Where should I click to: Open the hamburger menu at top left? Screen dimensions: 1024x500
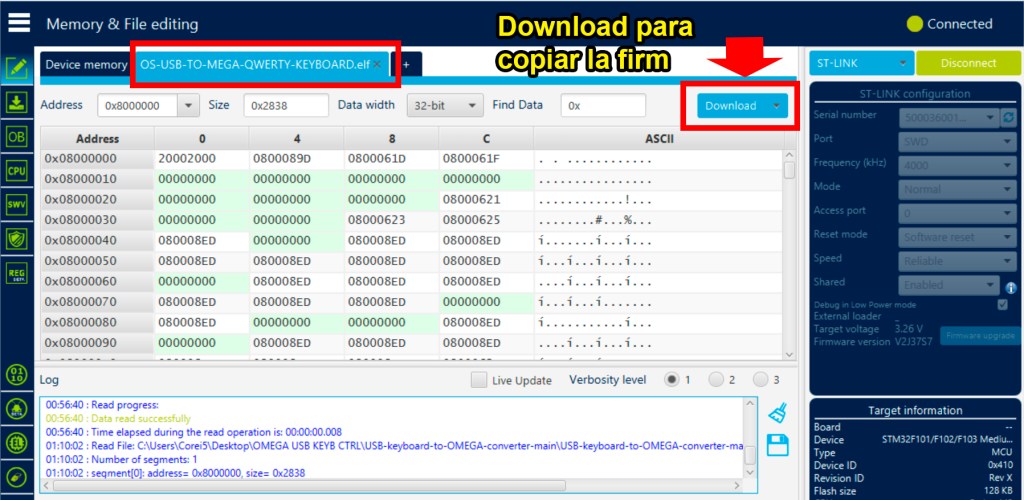18,22
